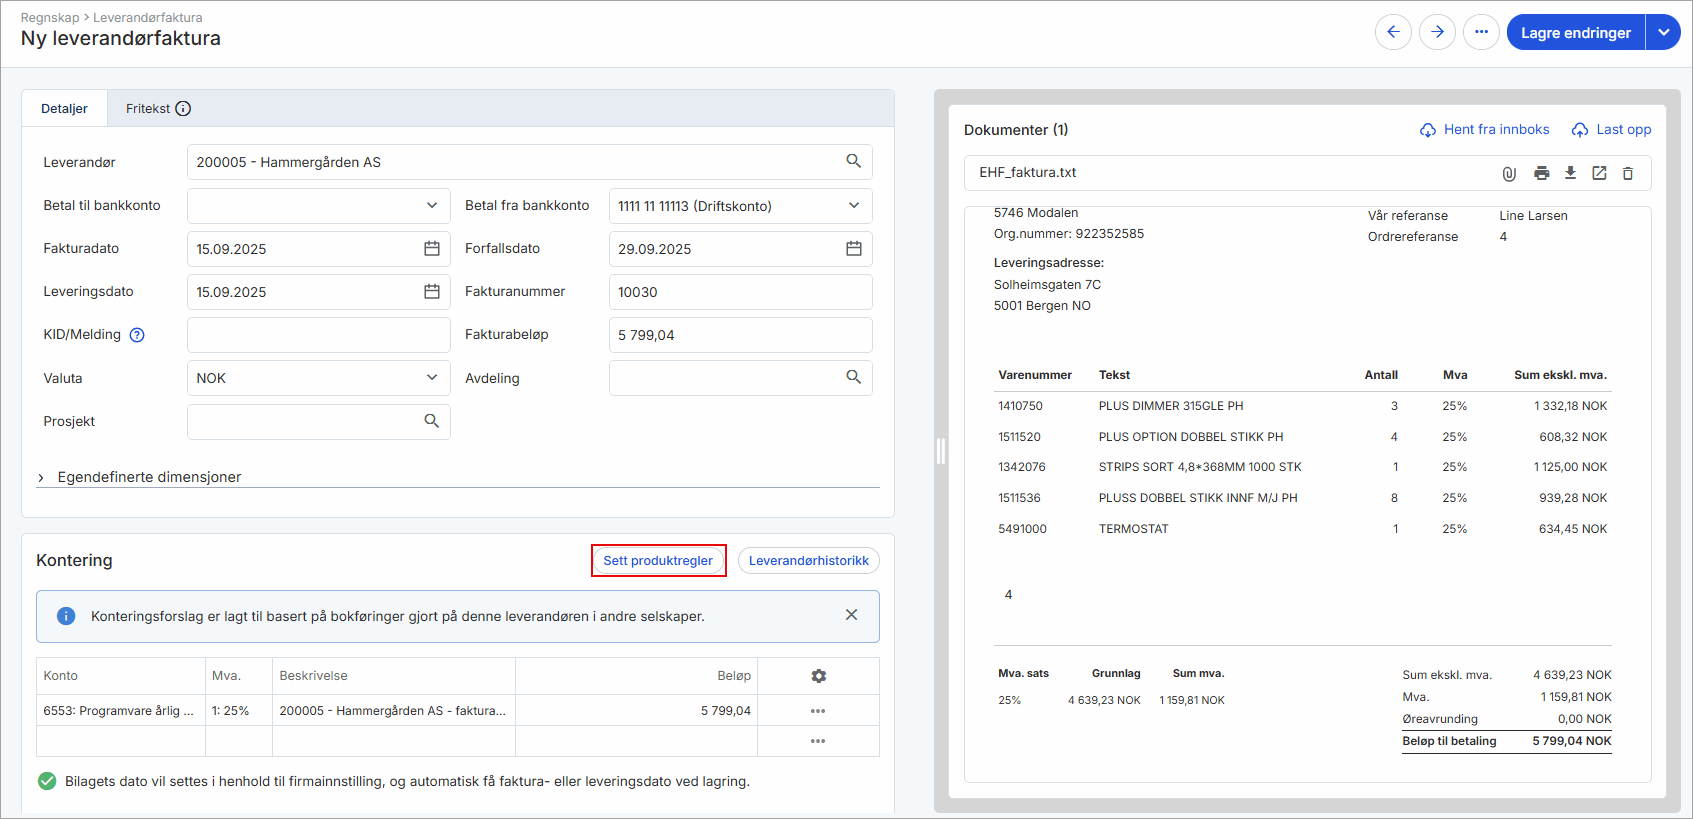Switch to the Fritekst tab
Image resolution: width=1693 pixels, height=819 pixels.
pyautogui.click(x=157, y=108)
